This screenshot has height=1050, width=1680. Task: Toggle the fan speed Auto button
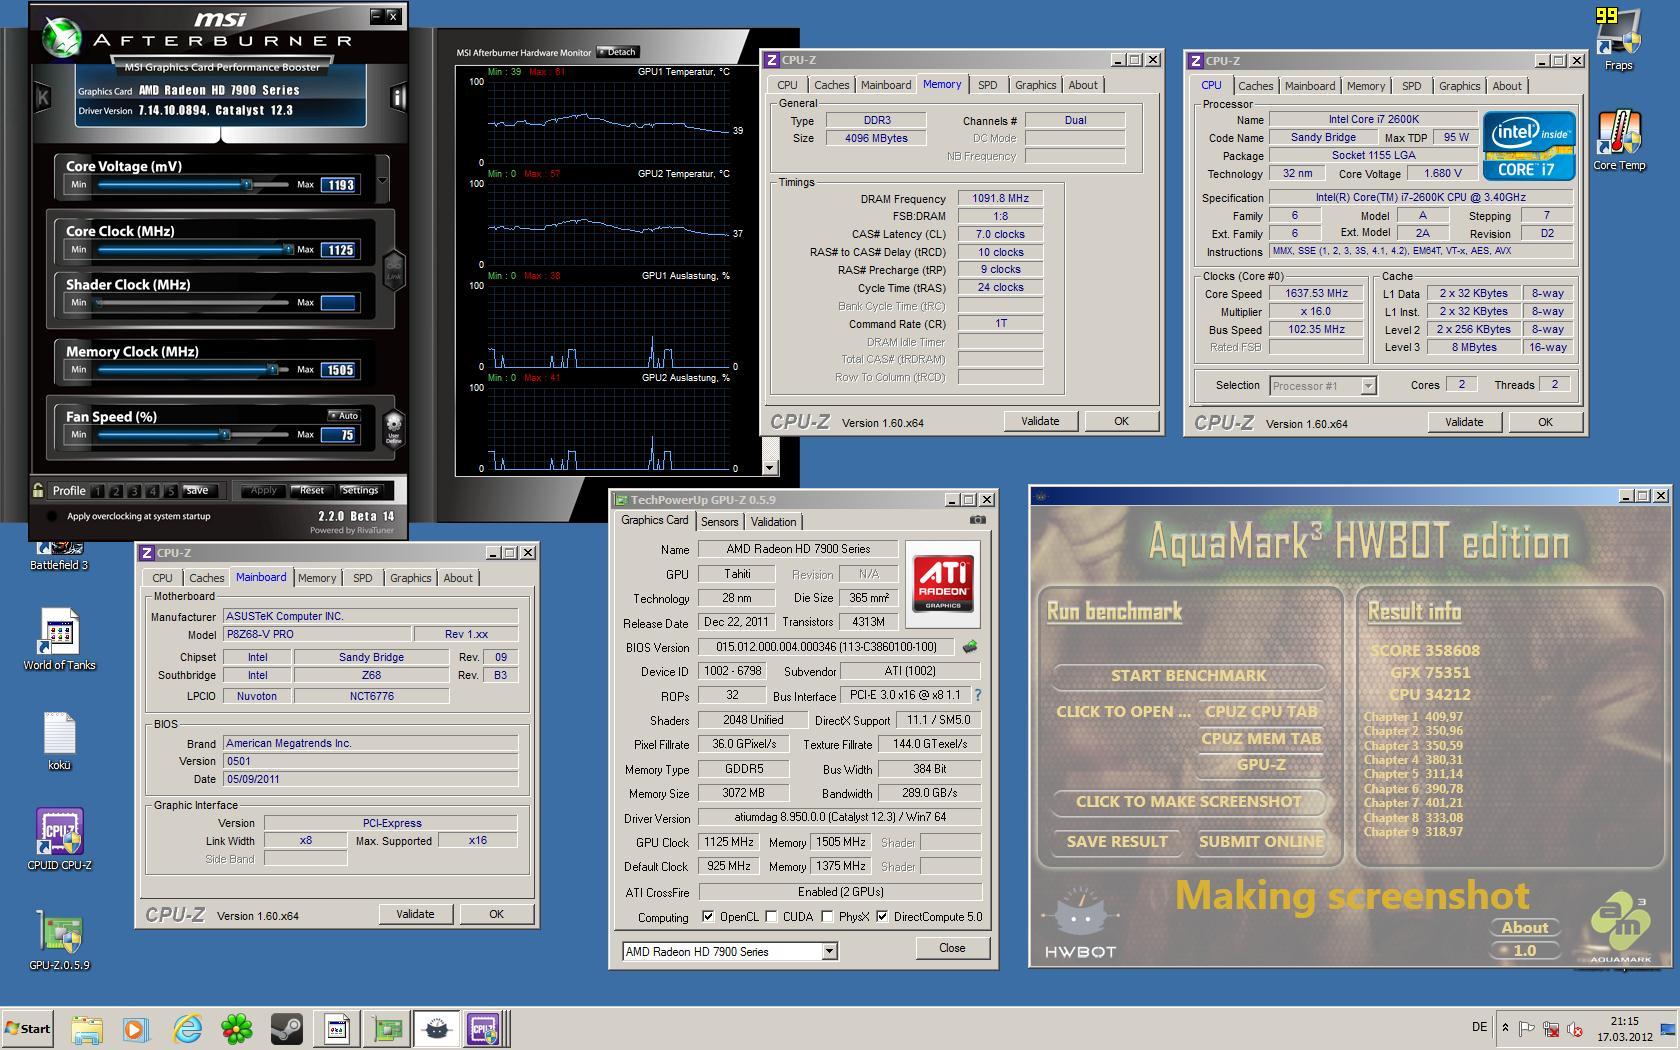coord(344,416)
